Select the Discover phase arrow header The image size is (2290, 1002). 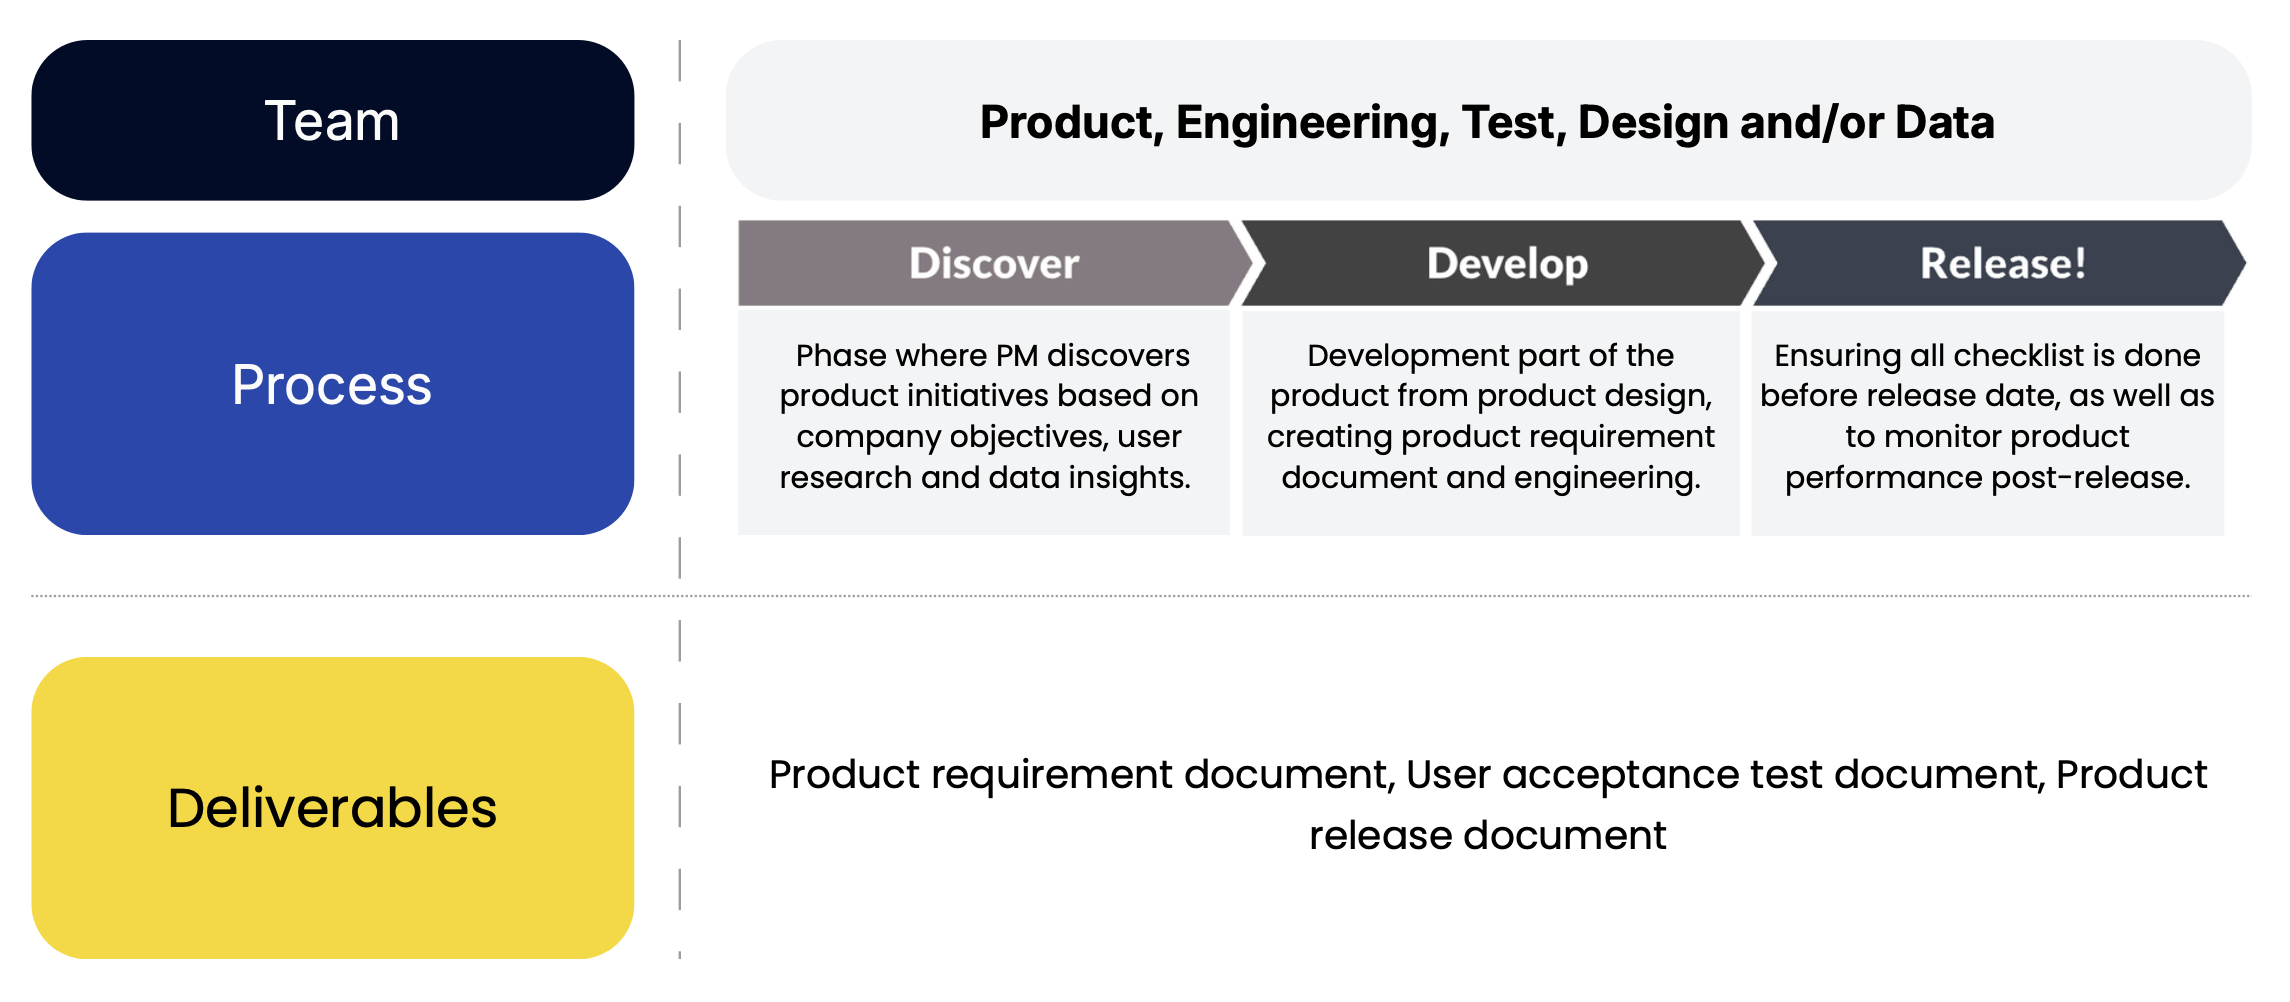[x=993, y=264]
